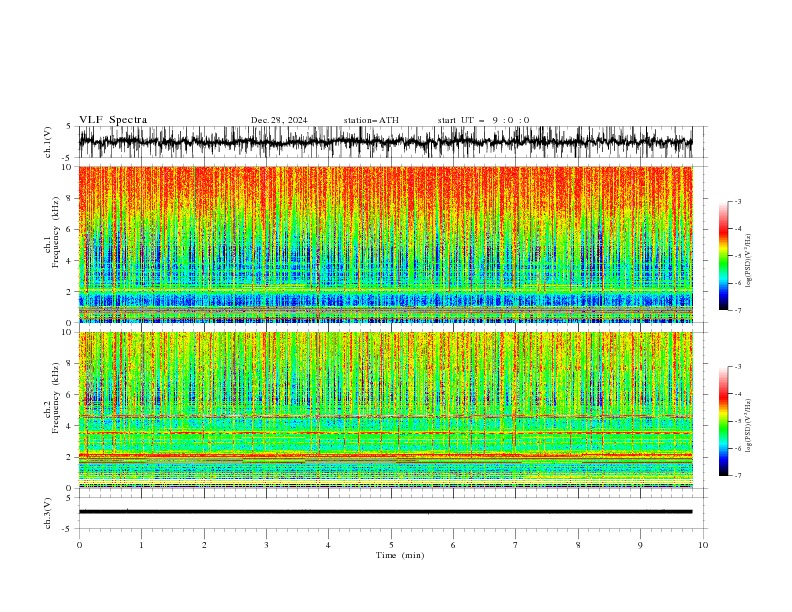Click inside the ch.2 spectrogram panel

(385, 410)
